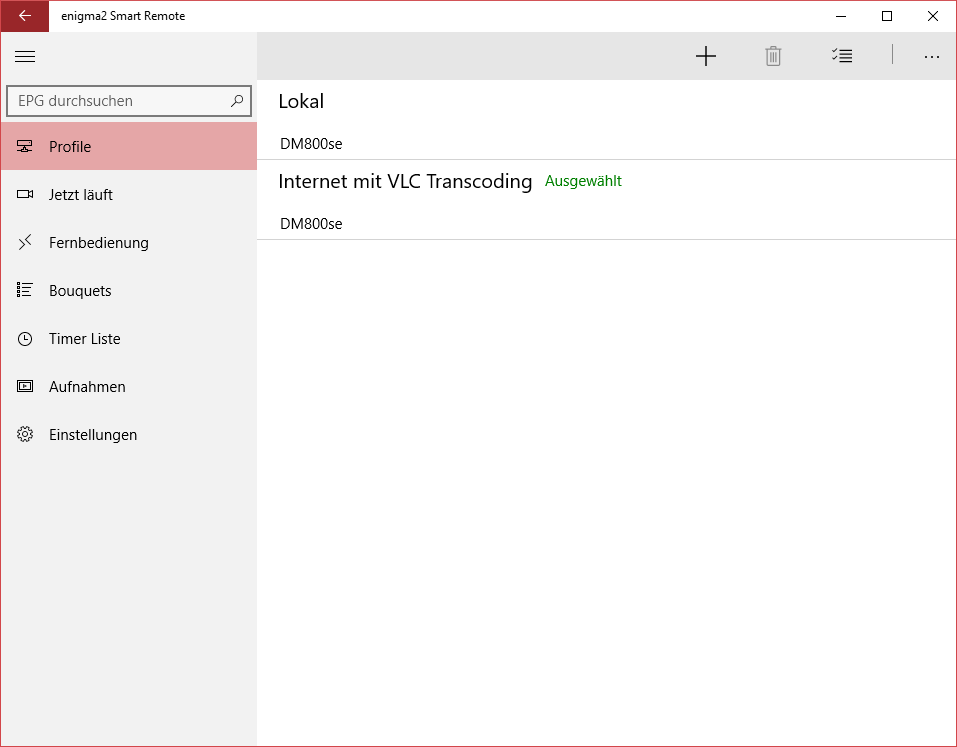Viewport: 957px width, 747px height.
Task: Click the green Ausgewählt label
Action: [x=583, y=181]
